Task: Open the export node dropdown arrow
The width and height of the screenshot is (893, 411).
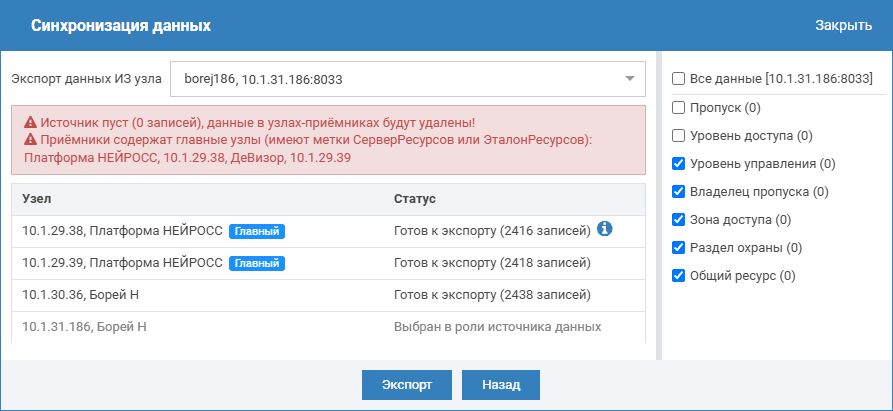Action: pyautogui.click(x=629, y=79)
